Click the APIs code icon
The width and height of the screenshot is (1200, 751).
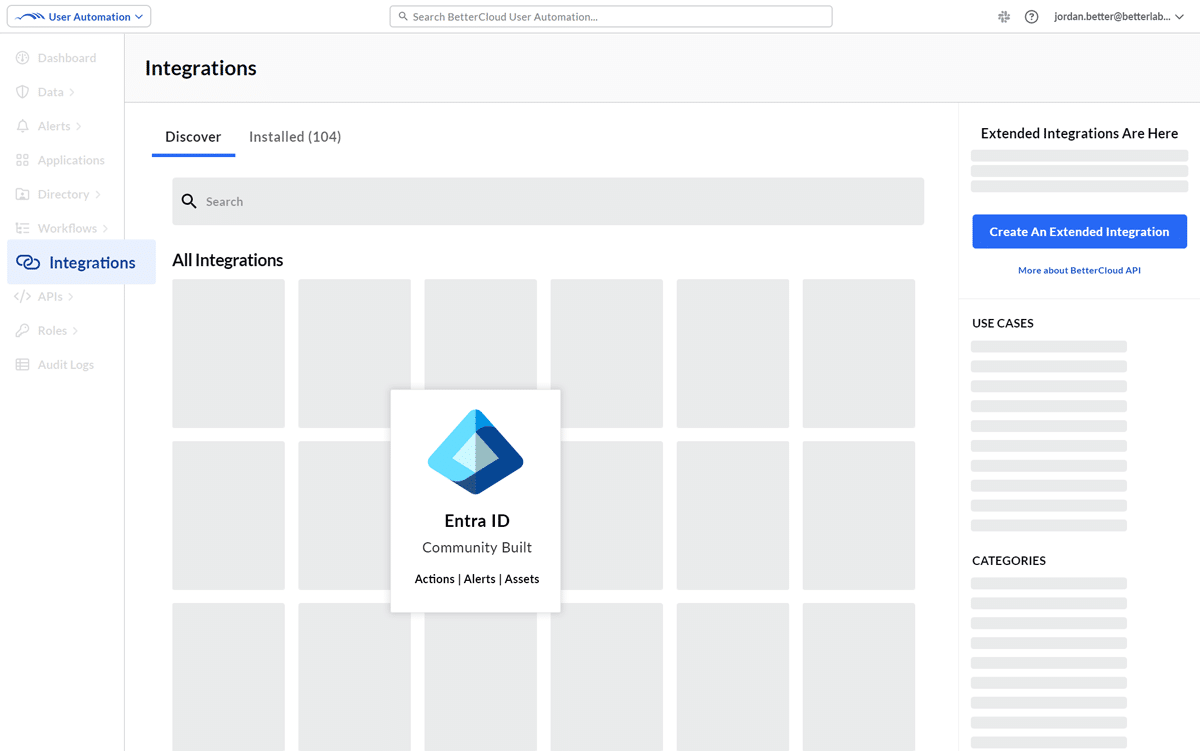pos(22,297)
